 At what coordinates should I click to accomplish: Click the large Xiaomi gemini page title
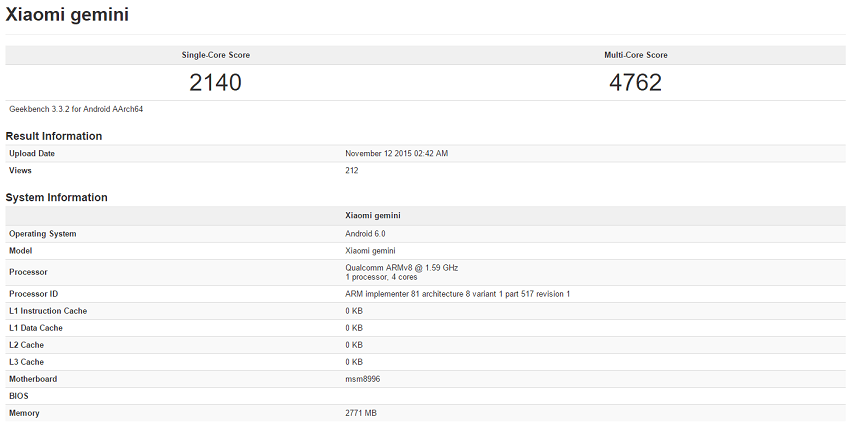[x=67, y=15]
